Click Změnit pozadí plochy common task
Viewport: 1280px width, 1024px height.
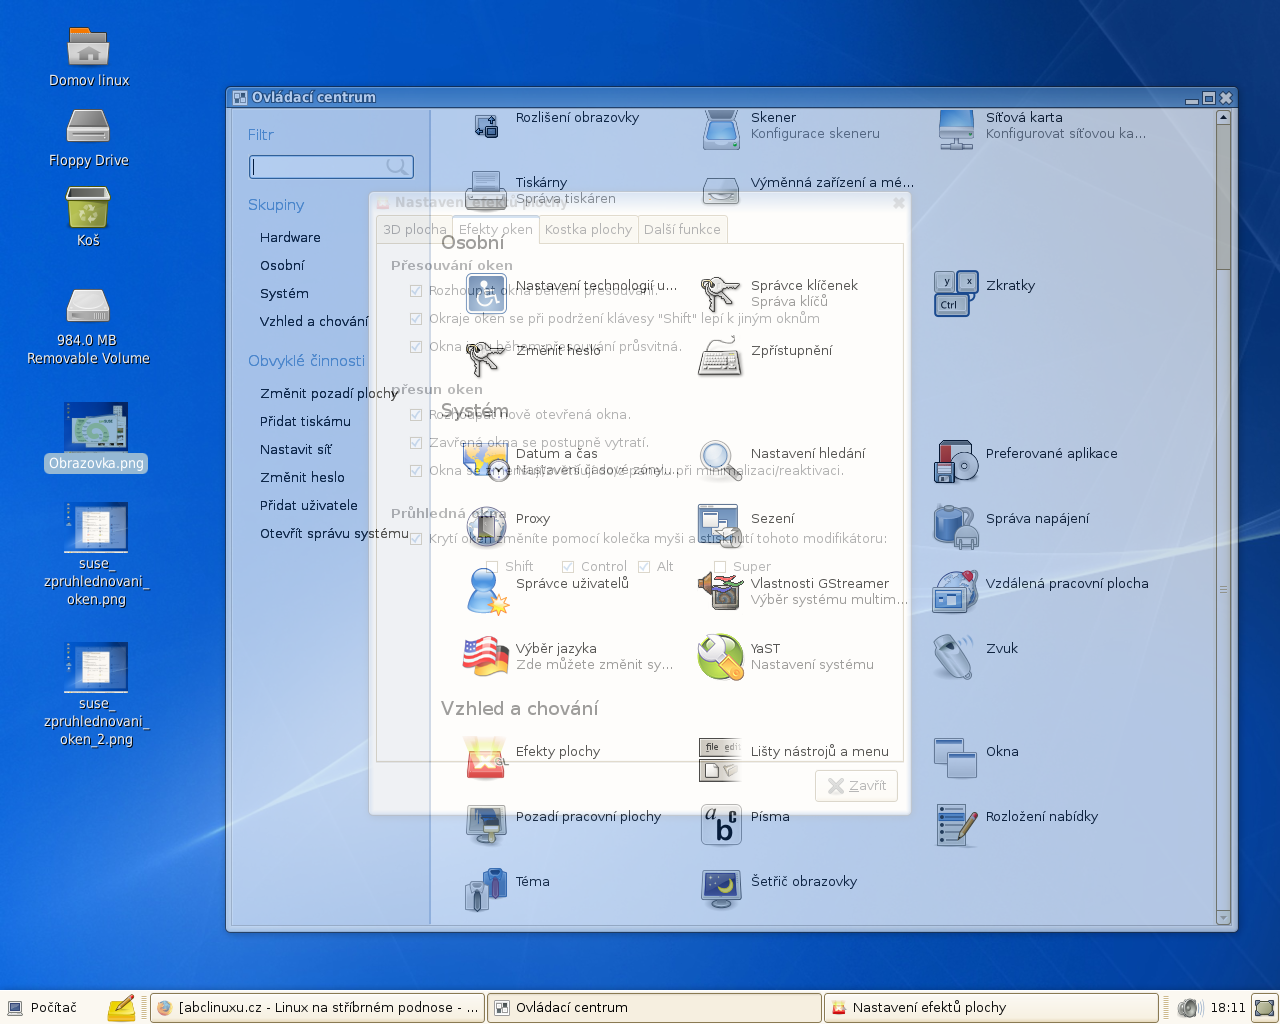click(x=329, y=394)
